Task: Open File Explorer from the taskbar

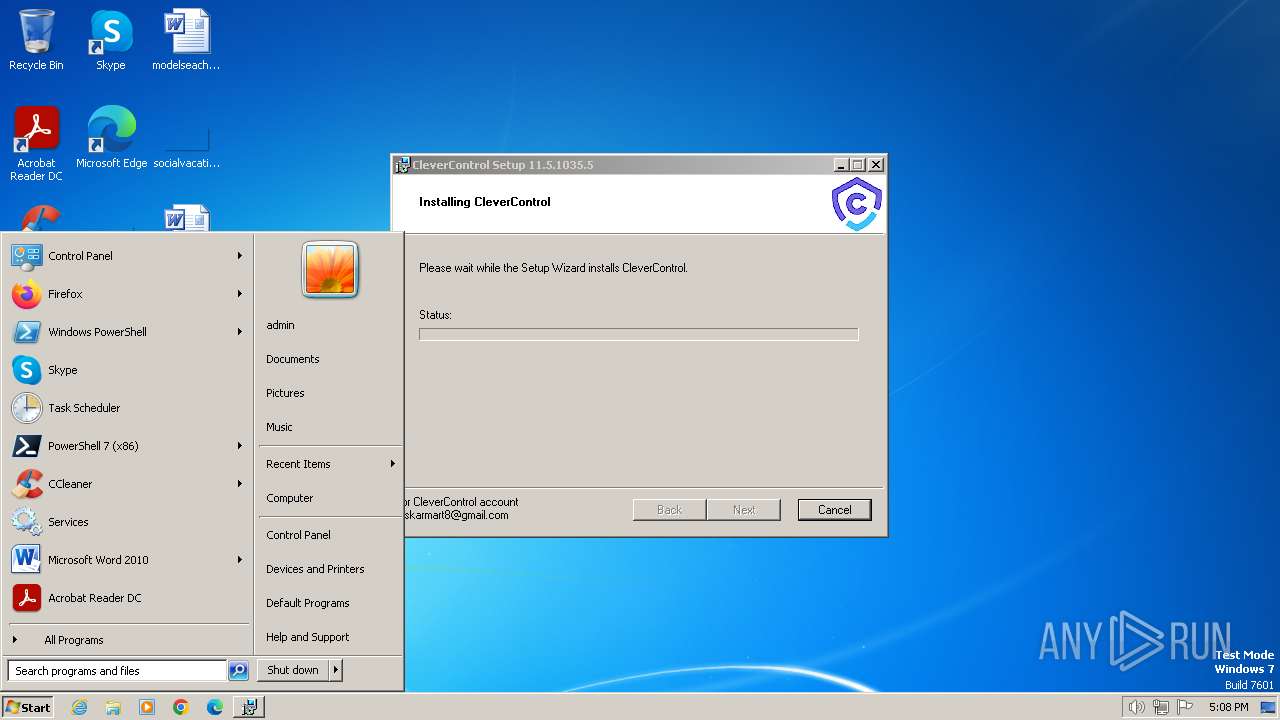Action: click(x=113, y=707)
